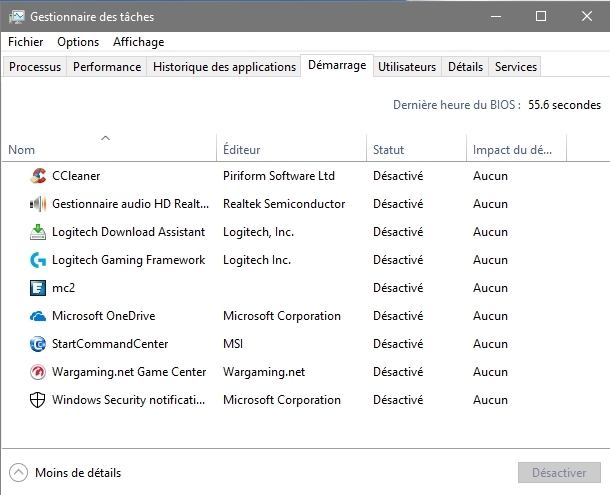Go to the Utilisateurs tab
Viewport: 610px width, 495px height.
[x=407, y=67]
